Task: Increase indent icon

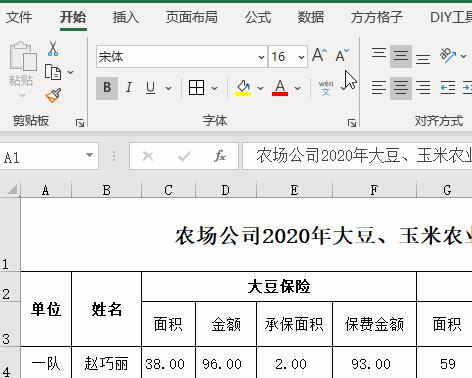Action: [468, 88]
